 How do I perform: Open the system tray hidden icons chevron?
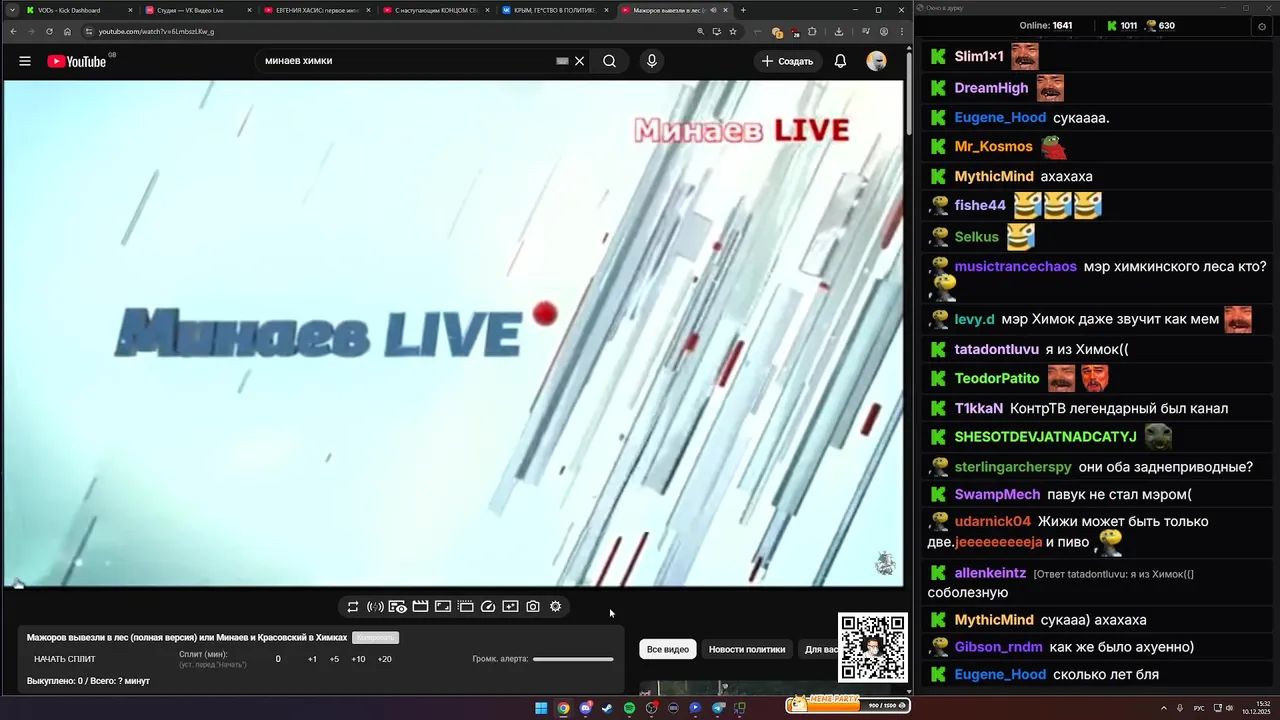coord(1163,708)
